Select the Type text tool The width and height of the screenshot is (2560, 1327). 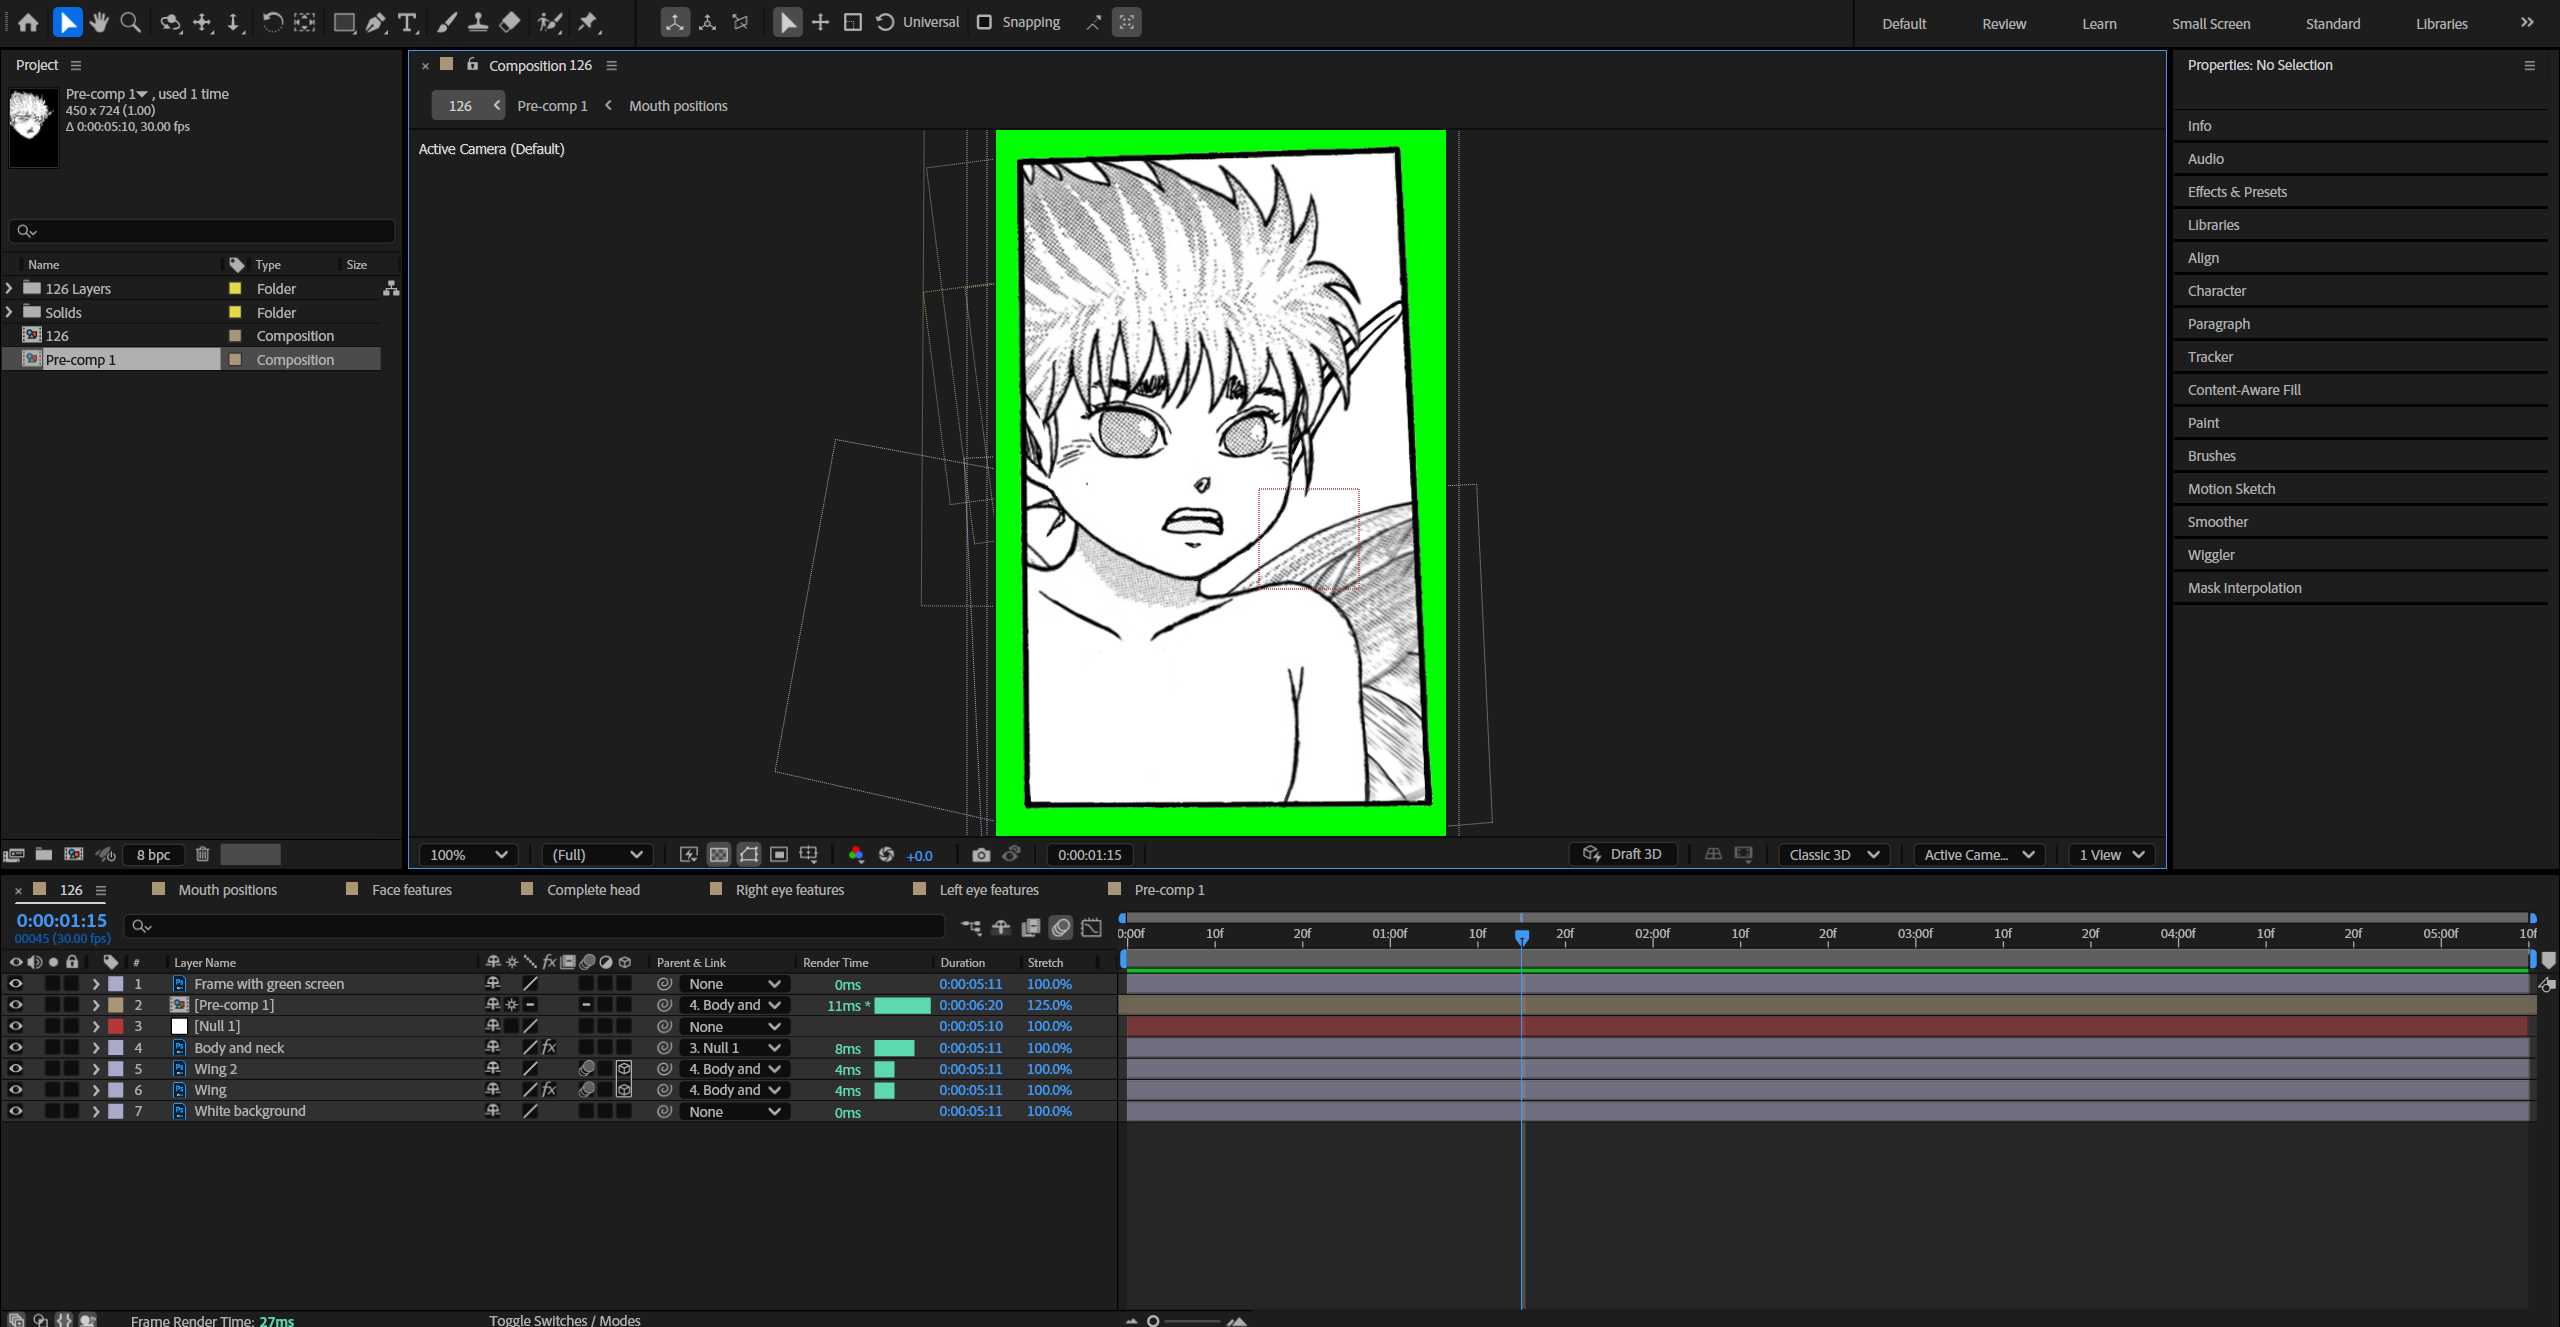click(407, 22)
